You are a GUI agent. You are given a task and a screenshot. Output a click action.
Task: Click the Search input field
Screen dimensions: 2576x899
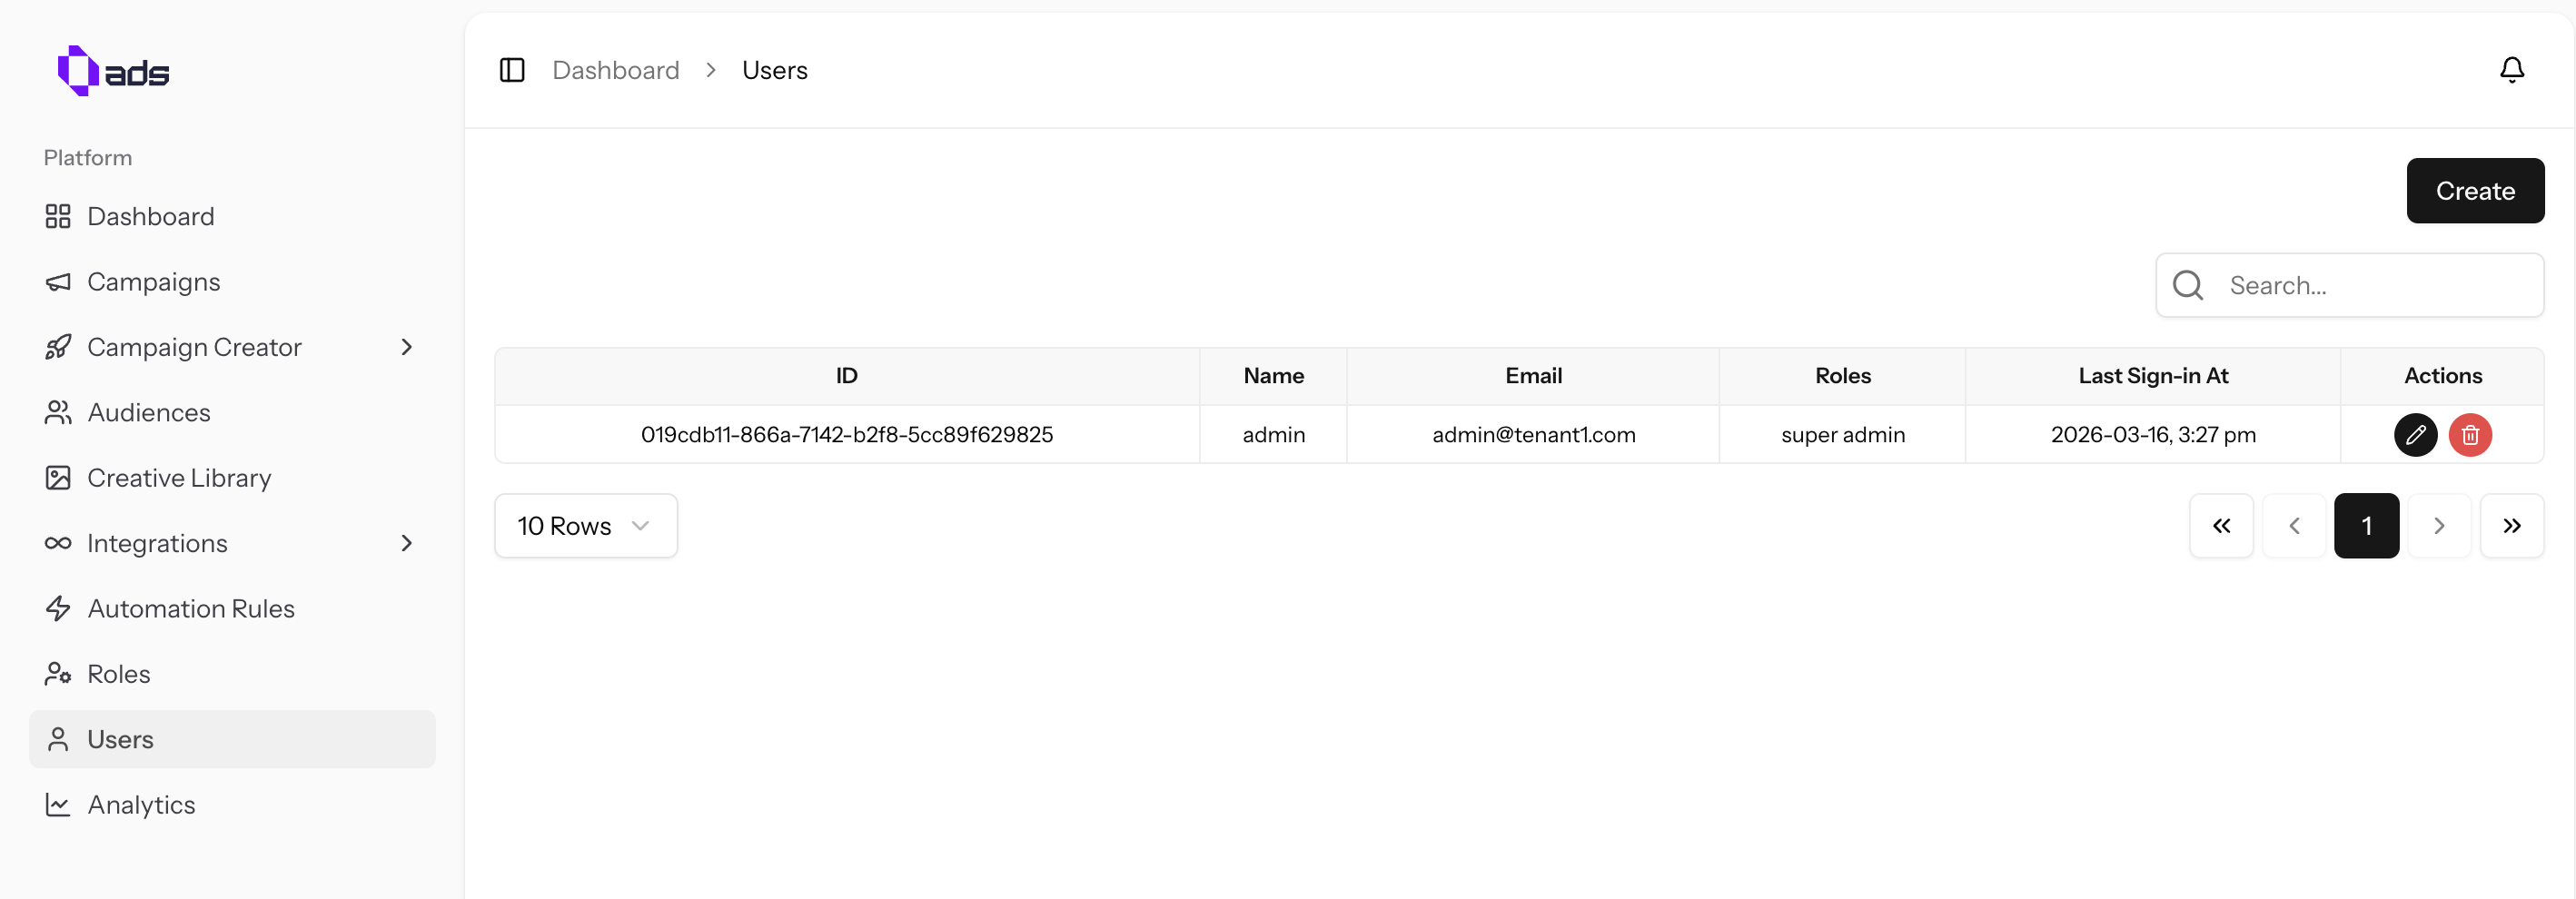(2350, 285)
